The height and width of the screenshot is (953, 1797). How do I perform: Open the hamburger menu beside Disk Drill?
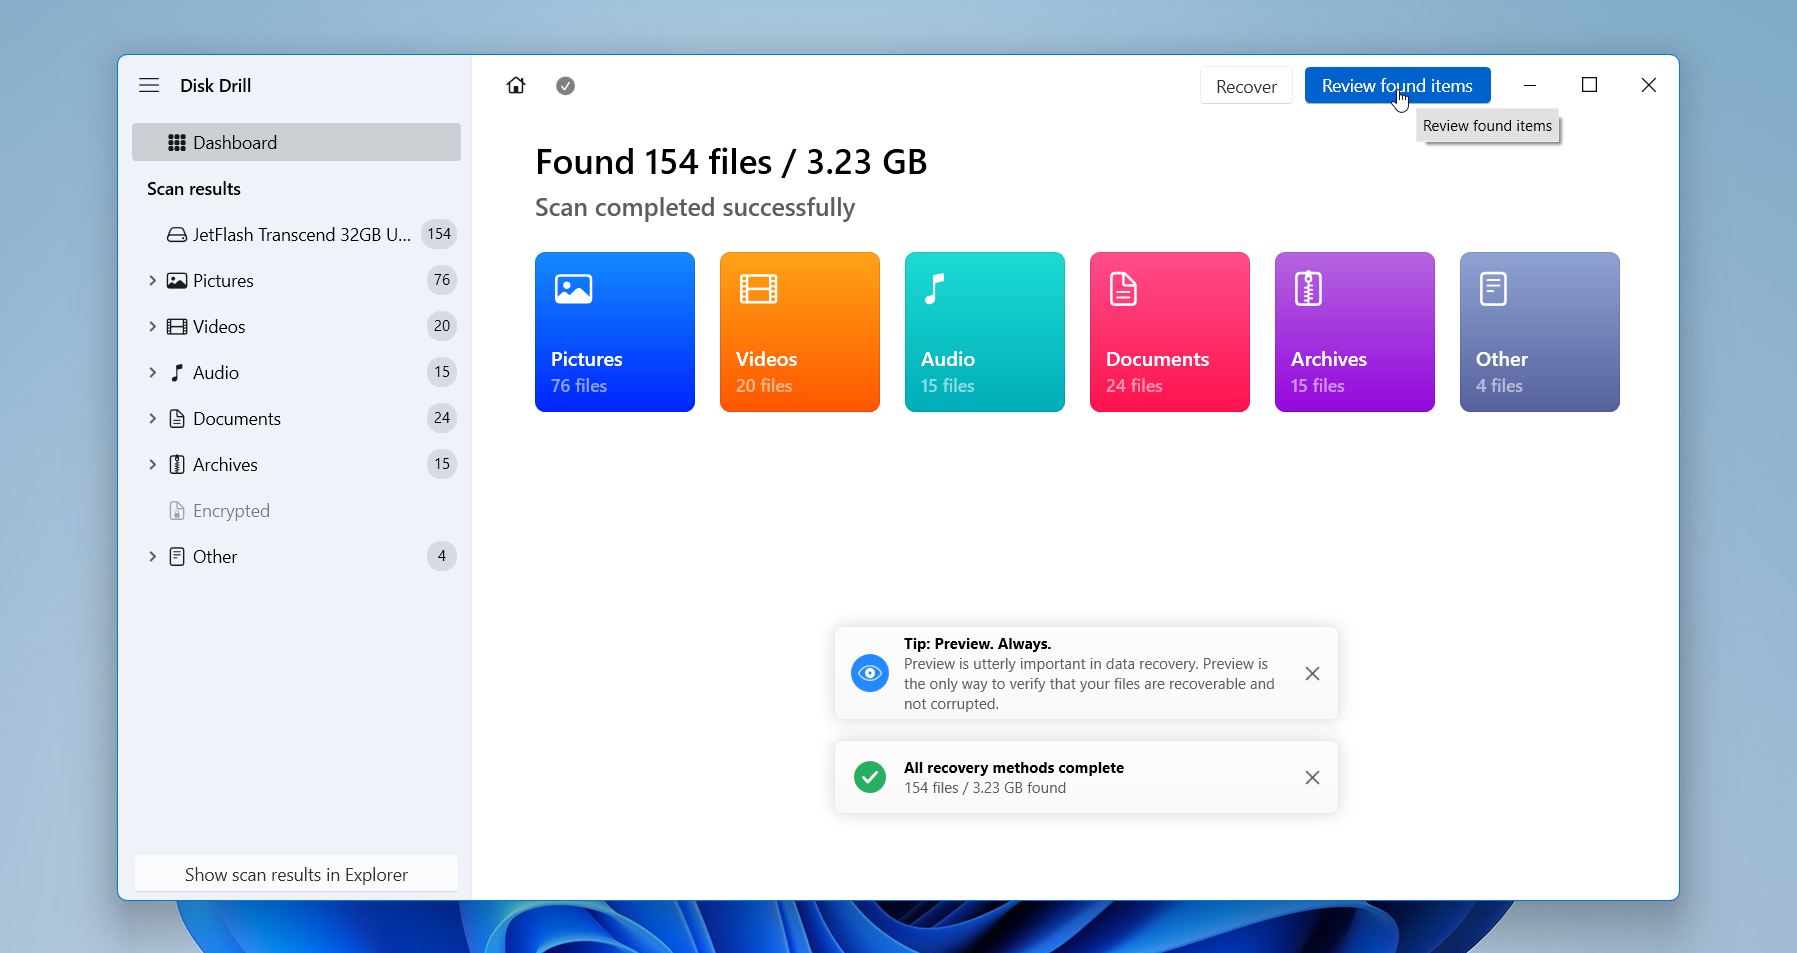coord(149,85)
